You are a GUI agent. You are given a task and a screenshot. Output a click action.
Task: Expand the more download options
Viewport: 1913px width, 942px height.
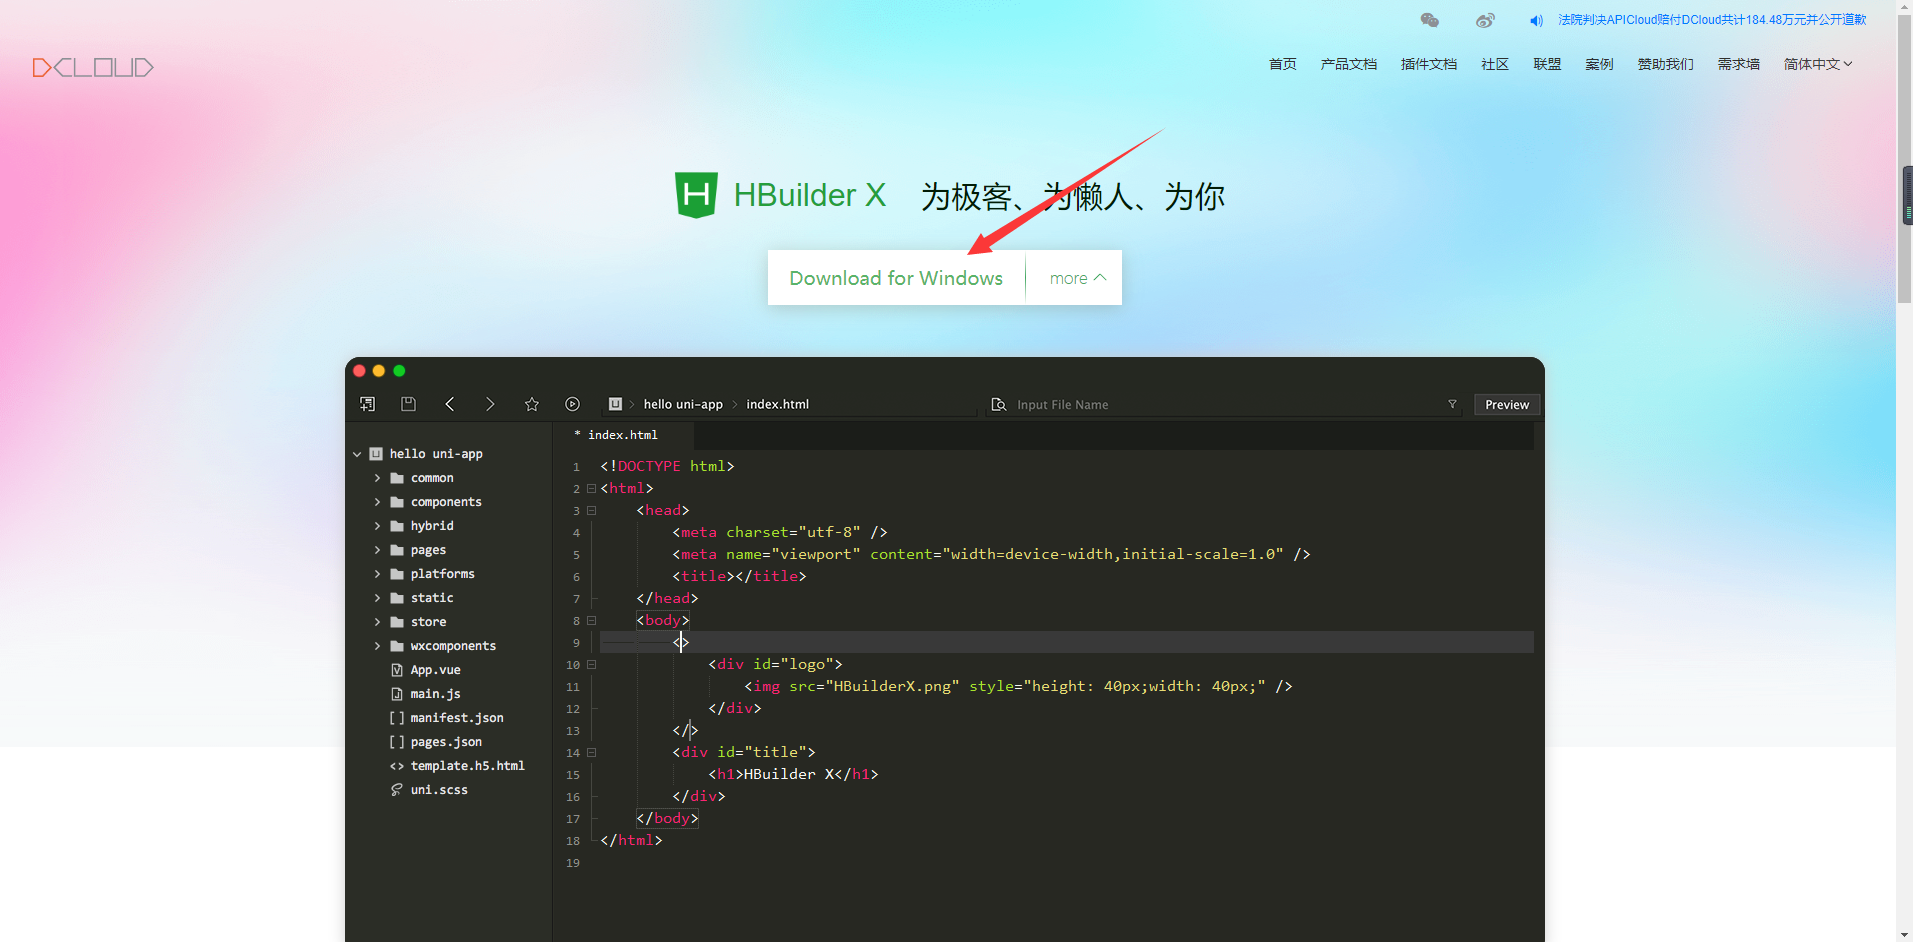pyautogui.click(x=1077, y=278)
